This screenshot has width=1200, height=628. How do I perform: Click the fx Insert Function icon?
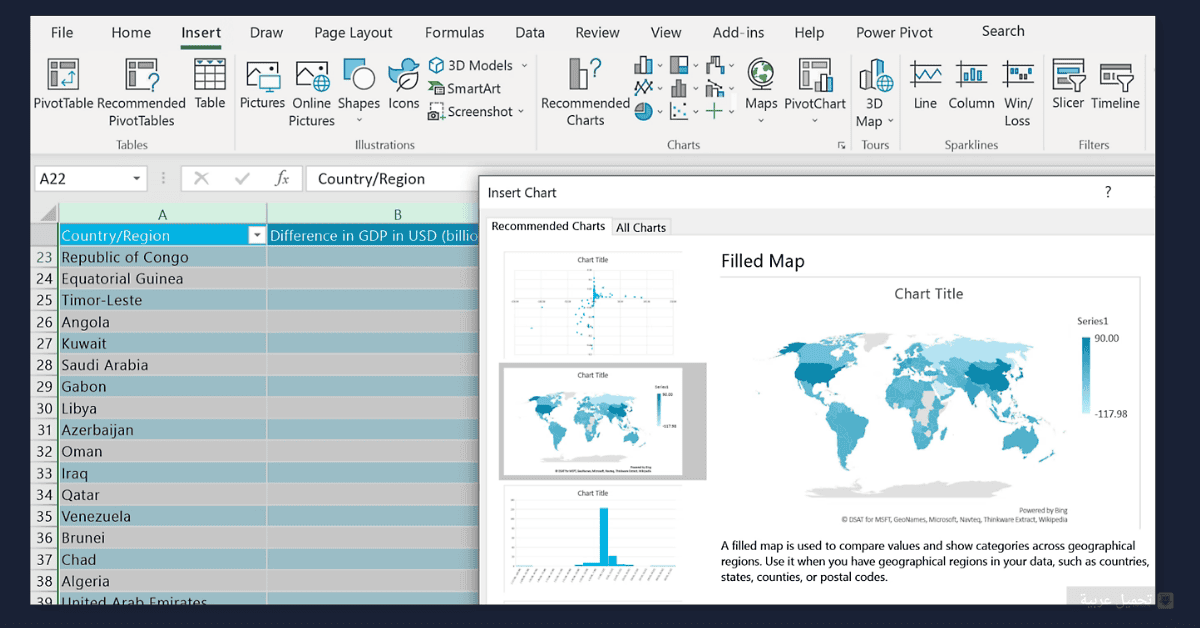(282, 179)
